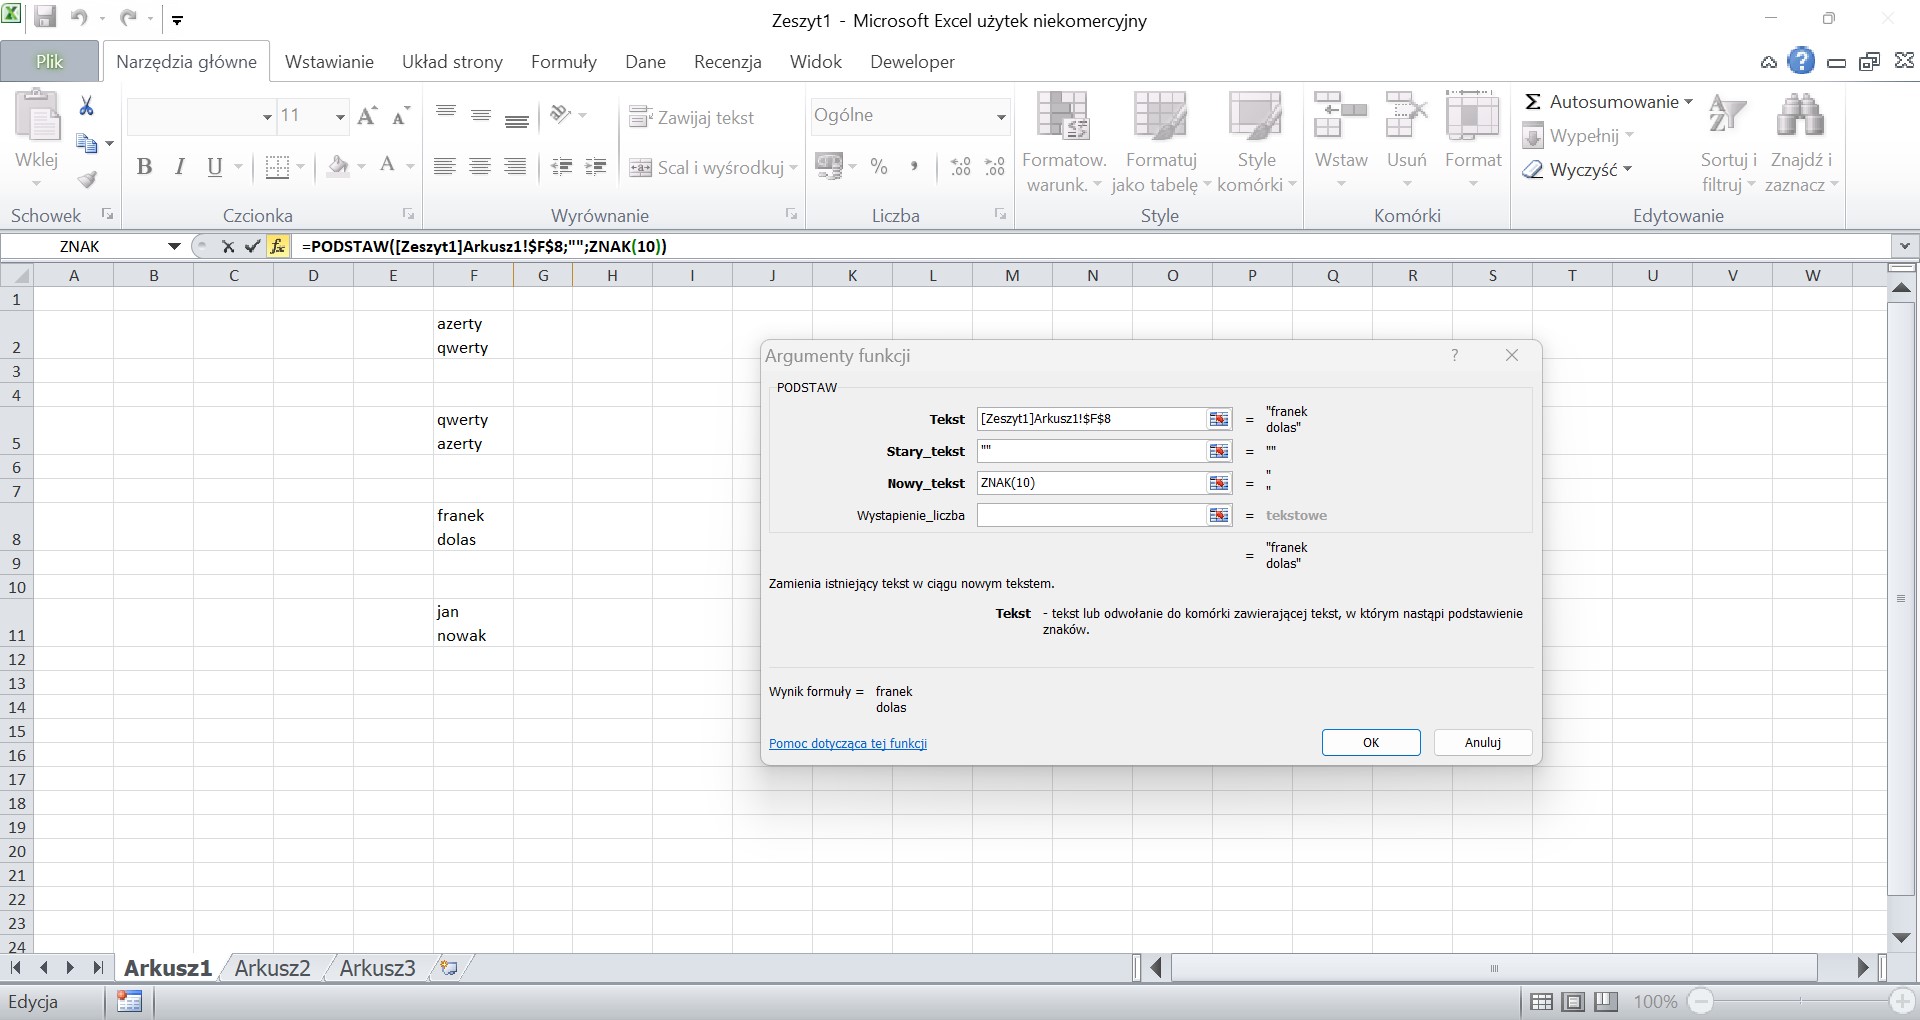Open the Ogólne number format dropdown

(1000, 117)
